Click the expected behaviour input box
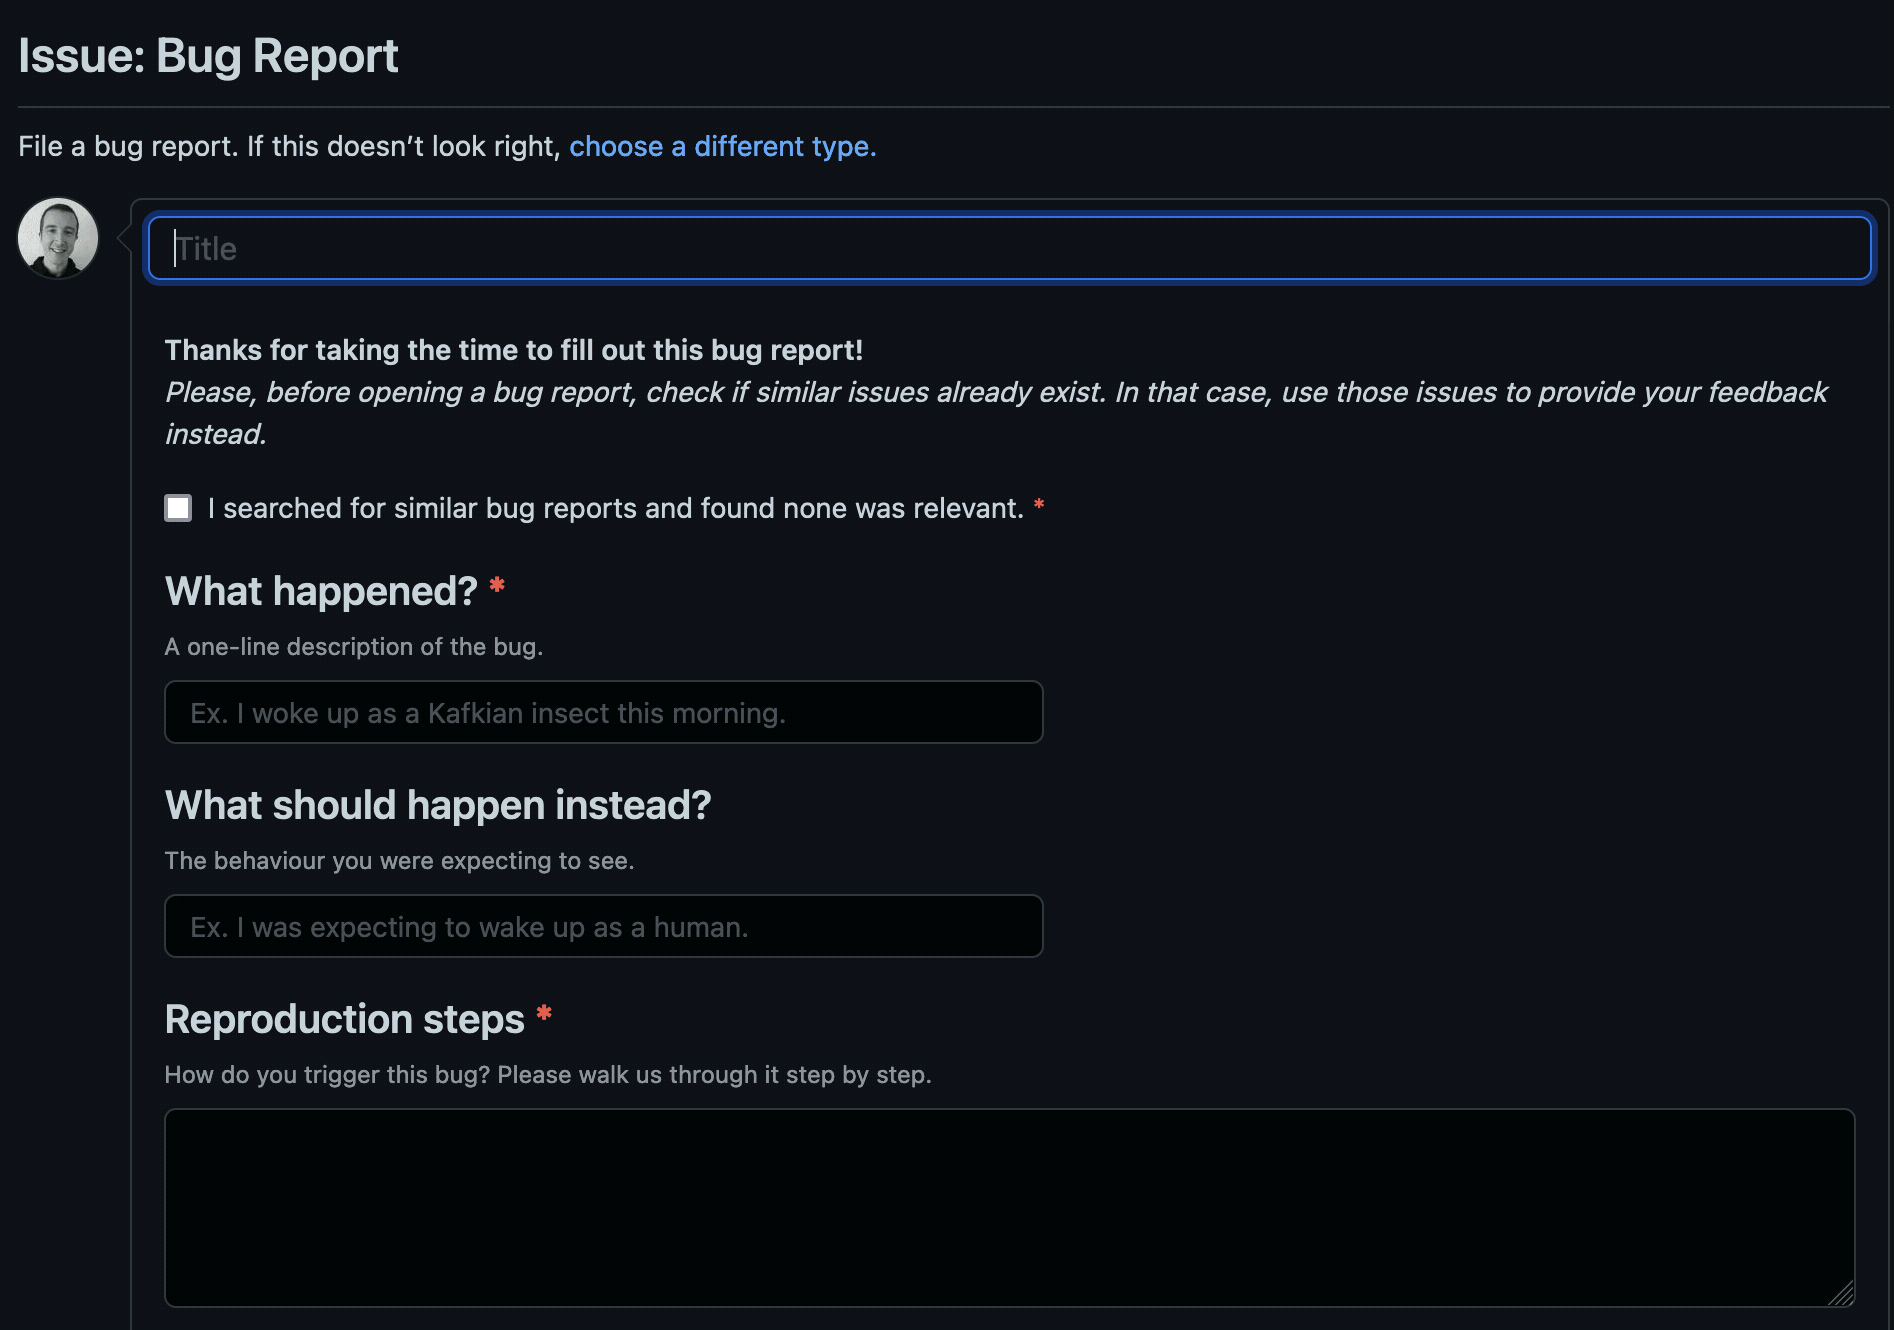 point(603,926)
